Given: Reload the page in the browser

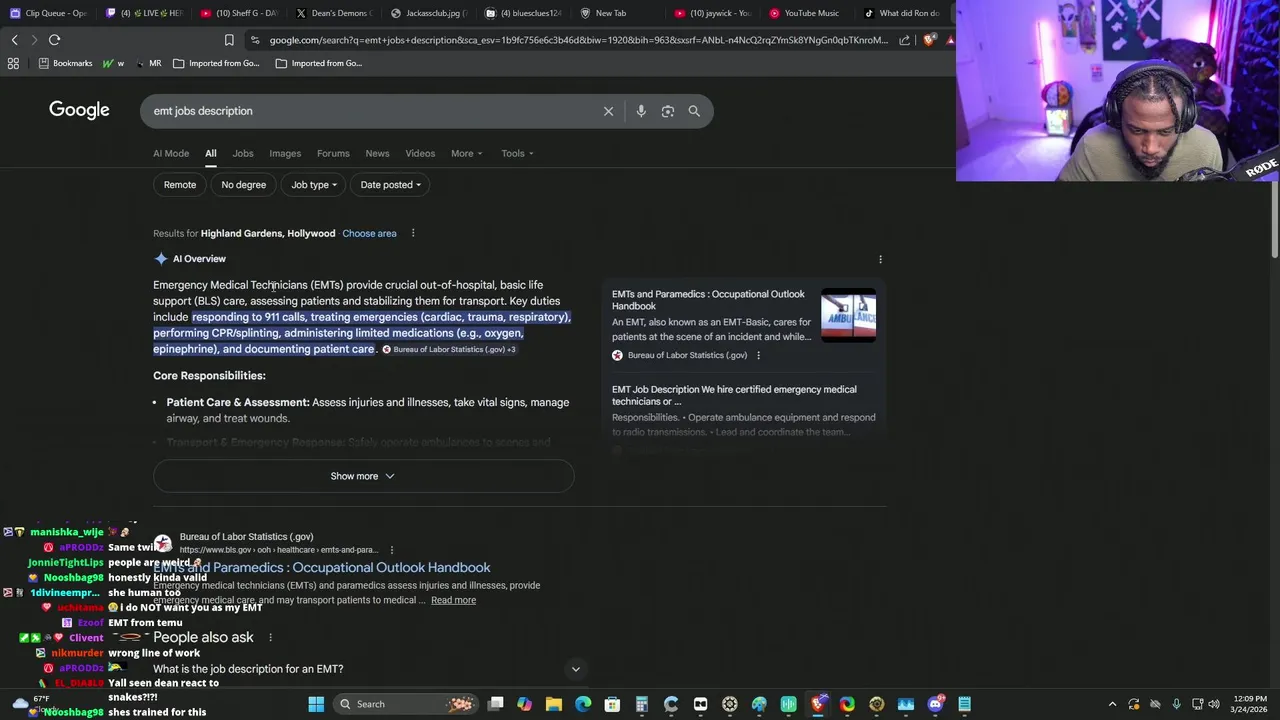Looking at the screenshot, I should point(54,40).
